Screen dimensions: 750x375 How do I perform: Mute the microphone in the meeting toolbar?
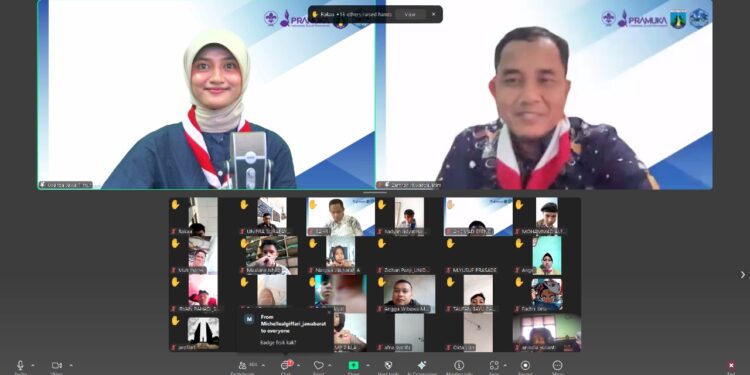click(x=20, y=365)
